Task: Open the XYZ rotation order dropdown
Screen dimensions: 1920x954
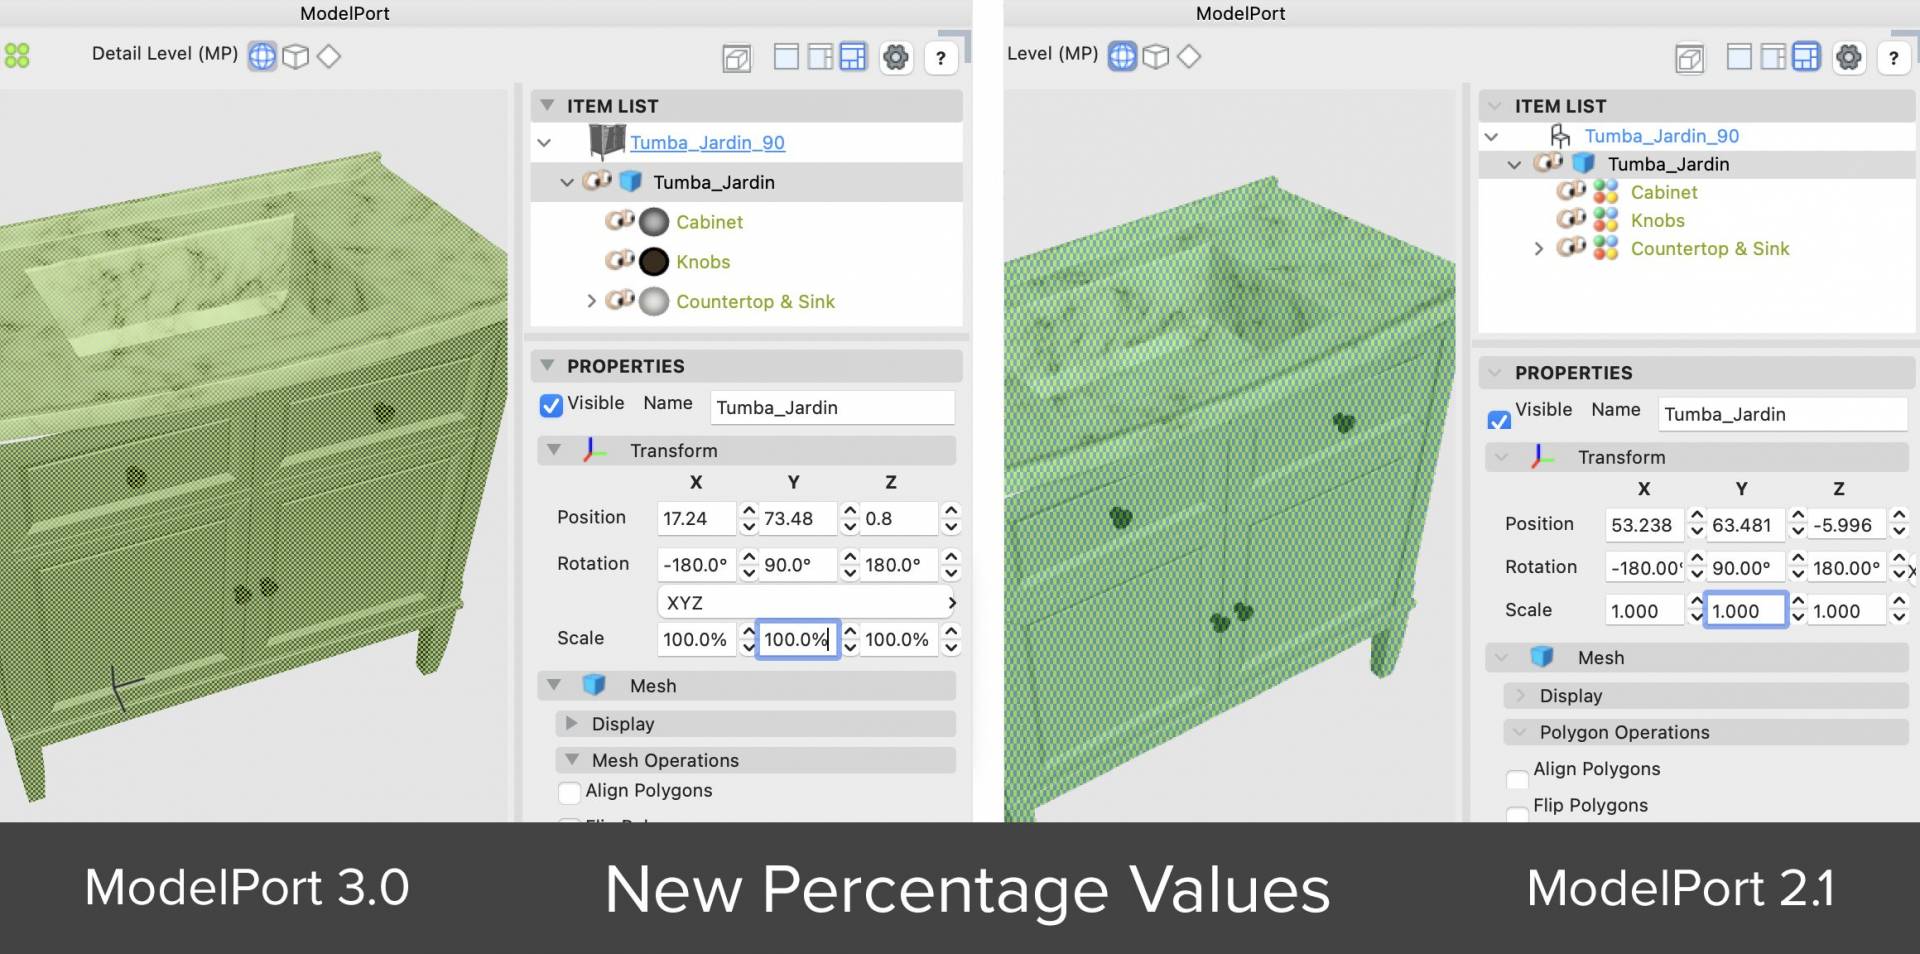Action: click(x=808, y=602)
